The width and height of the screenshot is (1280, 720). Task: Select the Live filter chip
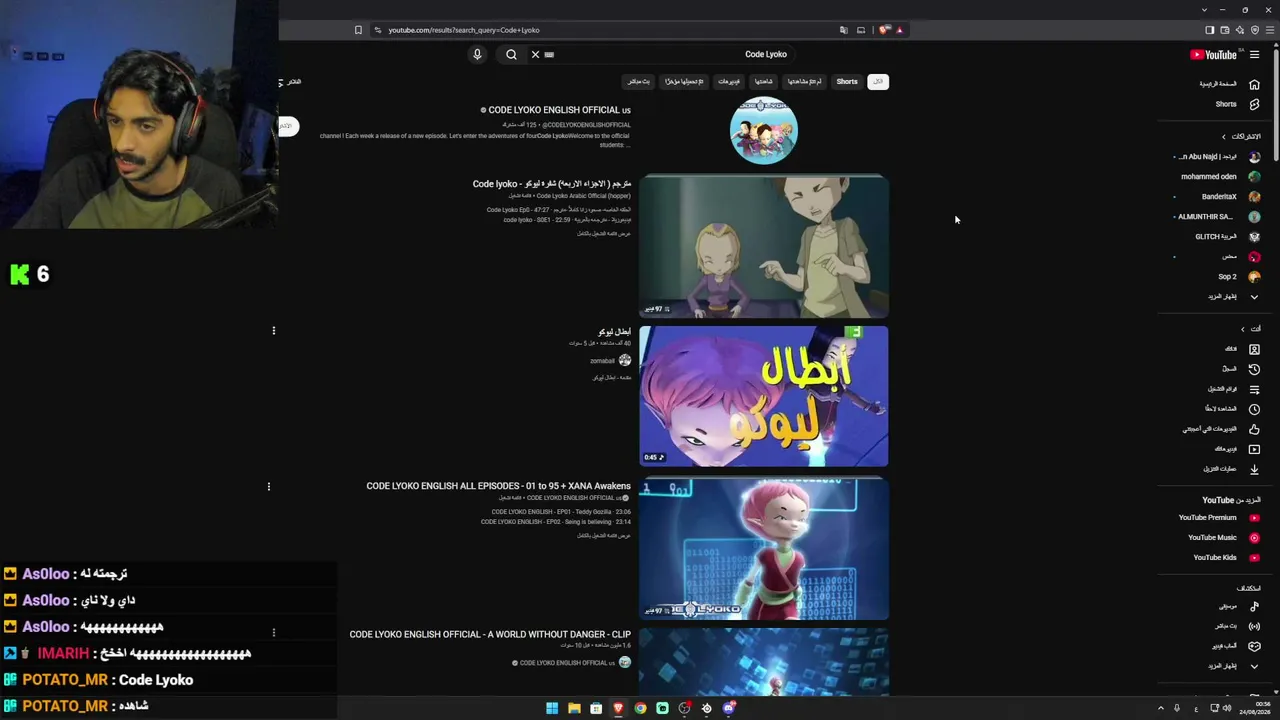pyautogui.click(x=638, y=82)
